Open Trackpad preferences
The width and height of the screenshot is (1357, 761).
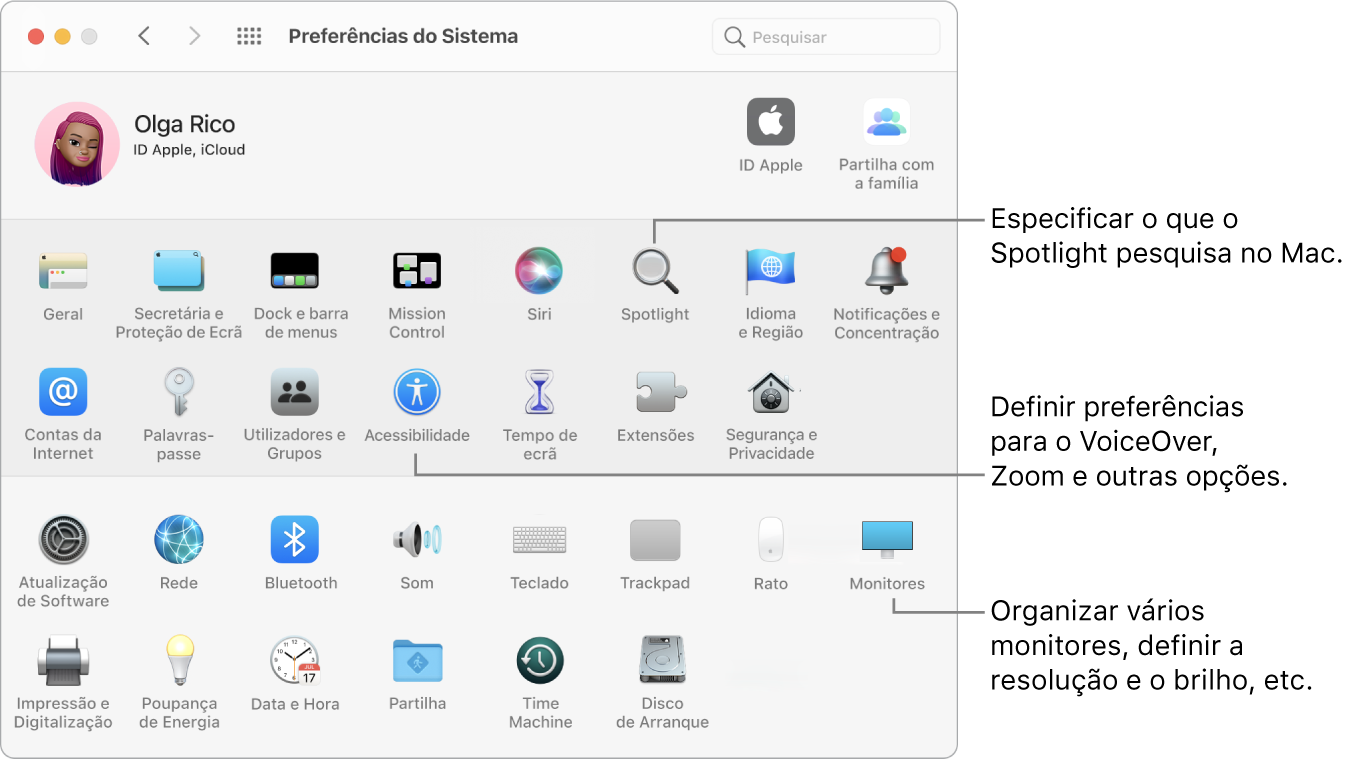[x=655, y=540]
